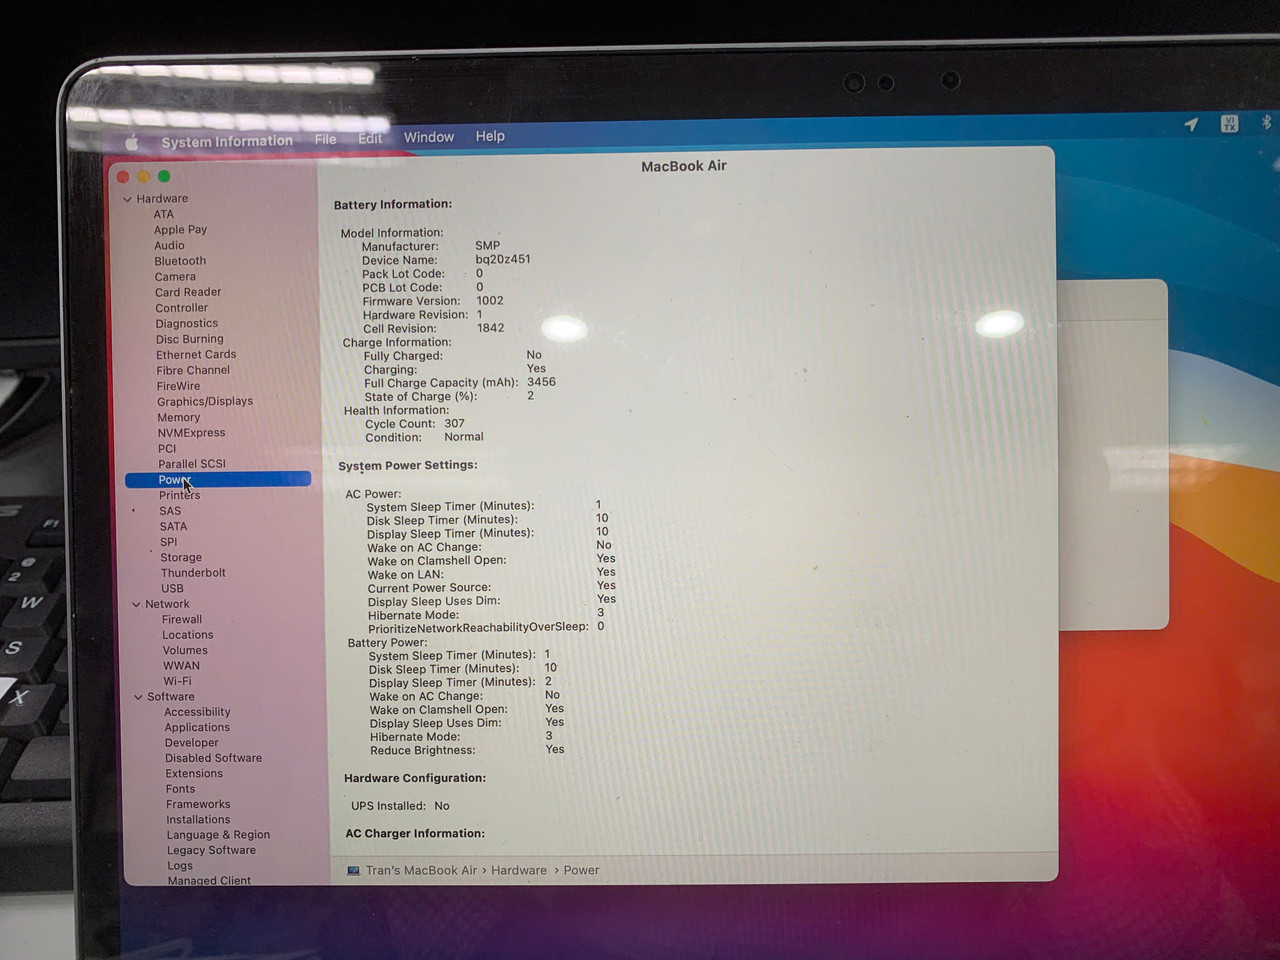
Task: Click the computer icon in path bar
Action: pyautogui.click(x=353, y=871)
